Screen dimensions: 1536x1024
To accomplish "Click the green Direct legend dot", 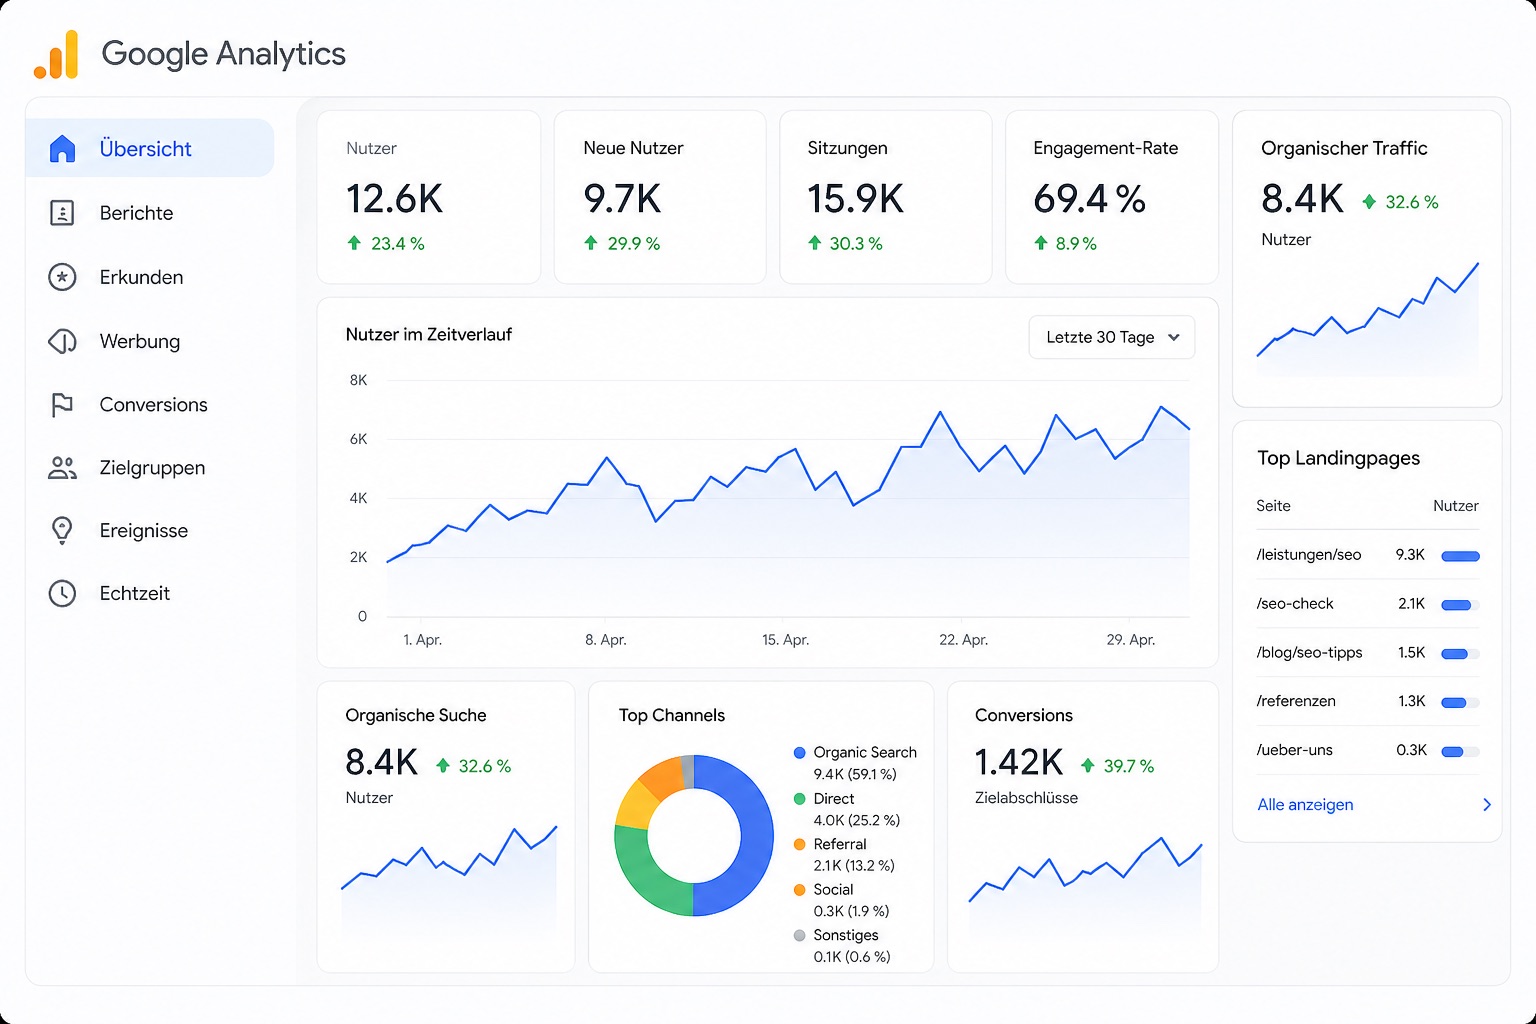I will (800, 799).
